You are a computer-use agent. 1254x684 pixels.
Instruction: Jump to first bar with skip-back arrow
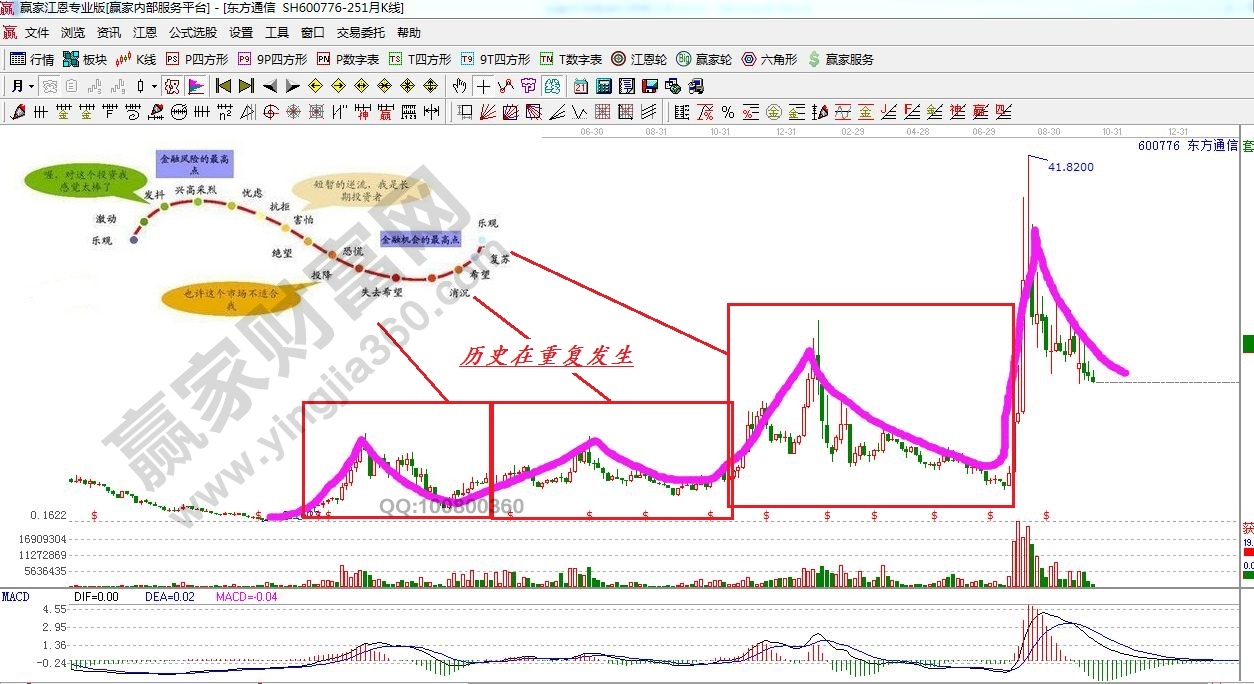tap(223, 86)
